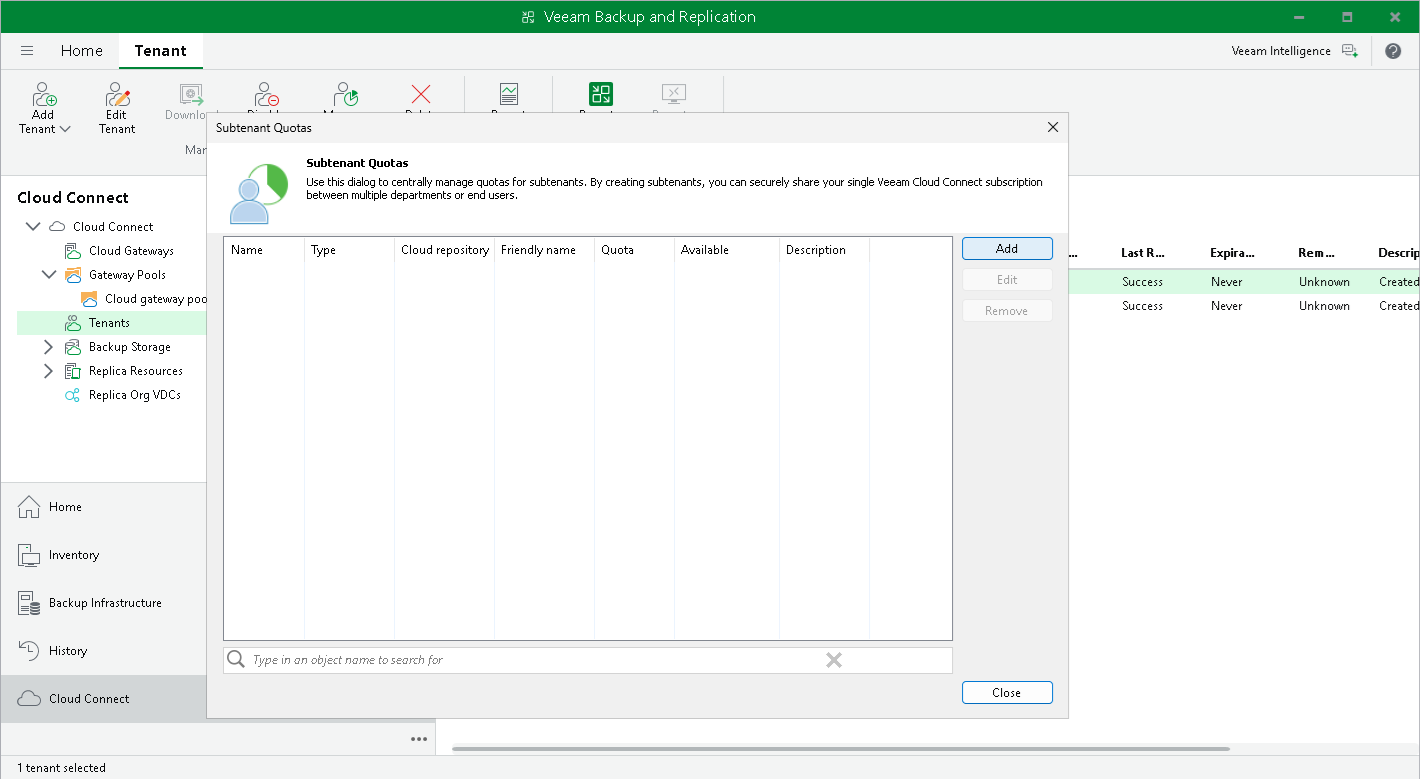Go to the Inventory view
The height and width of the screenshot is (779, 1420).
(x=73, y=555)
